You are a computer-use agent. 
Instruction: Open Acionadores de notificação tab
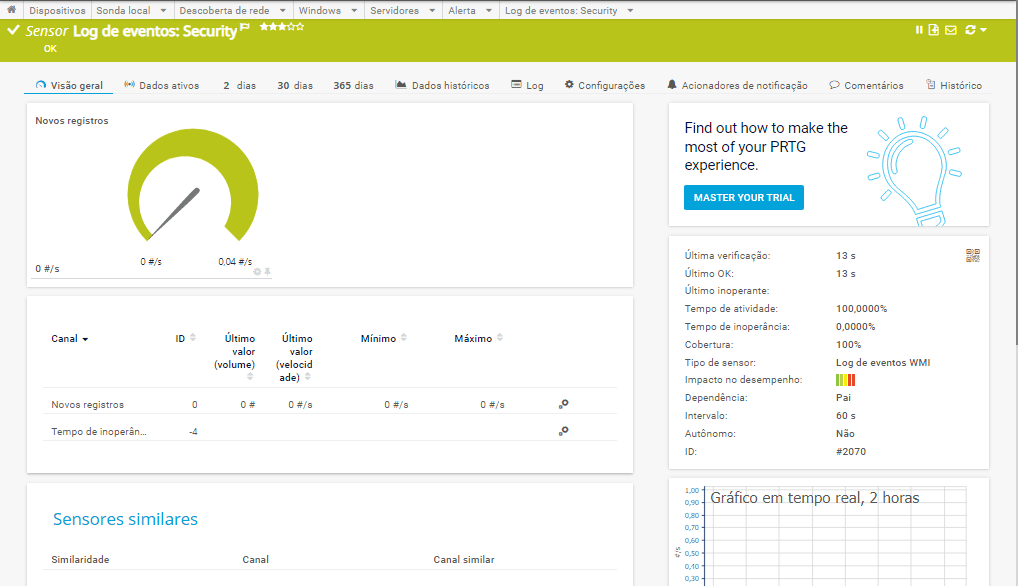pos(738,85)
